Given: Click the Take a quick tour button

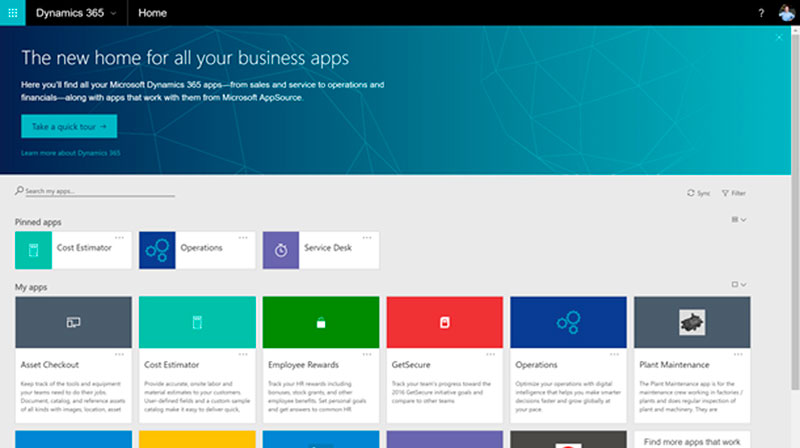Looking at the screenshot, I should 69,126.
